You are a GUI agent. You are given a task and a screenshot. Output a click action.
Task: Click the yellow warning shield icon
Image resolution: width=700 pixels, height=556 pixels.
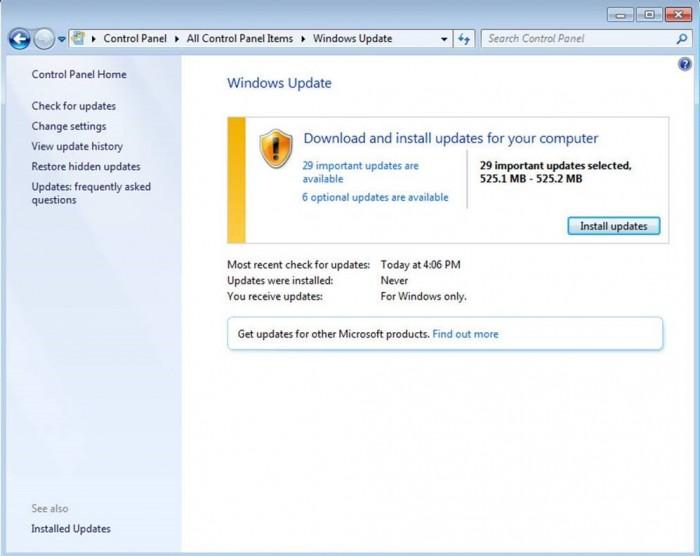(x=276, y=149)
